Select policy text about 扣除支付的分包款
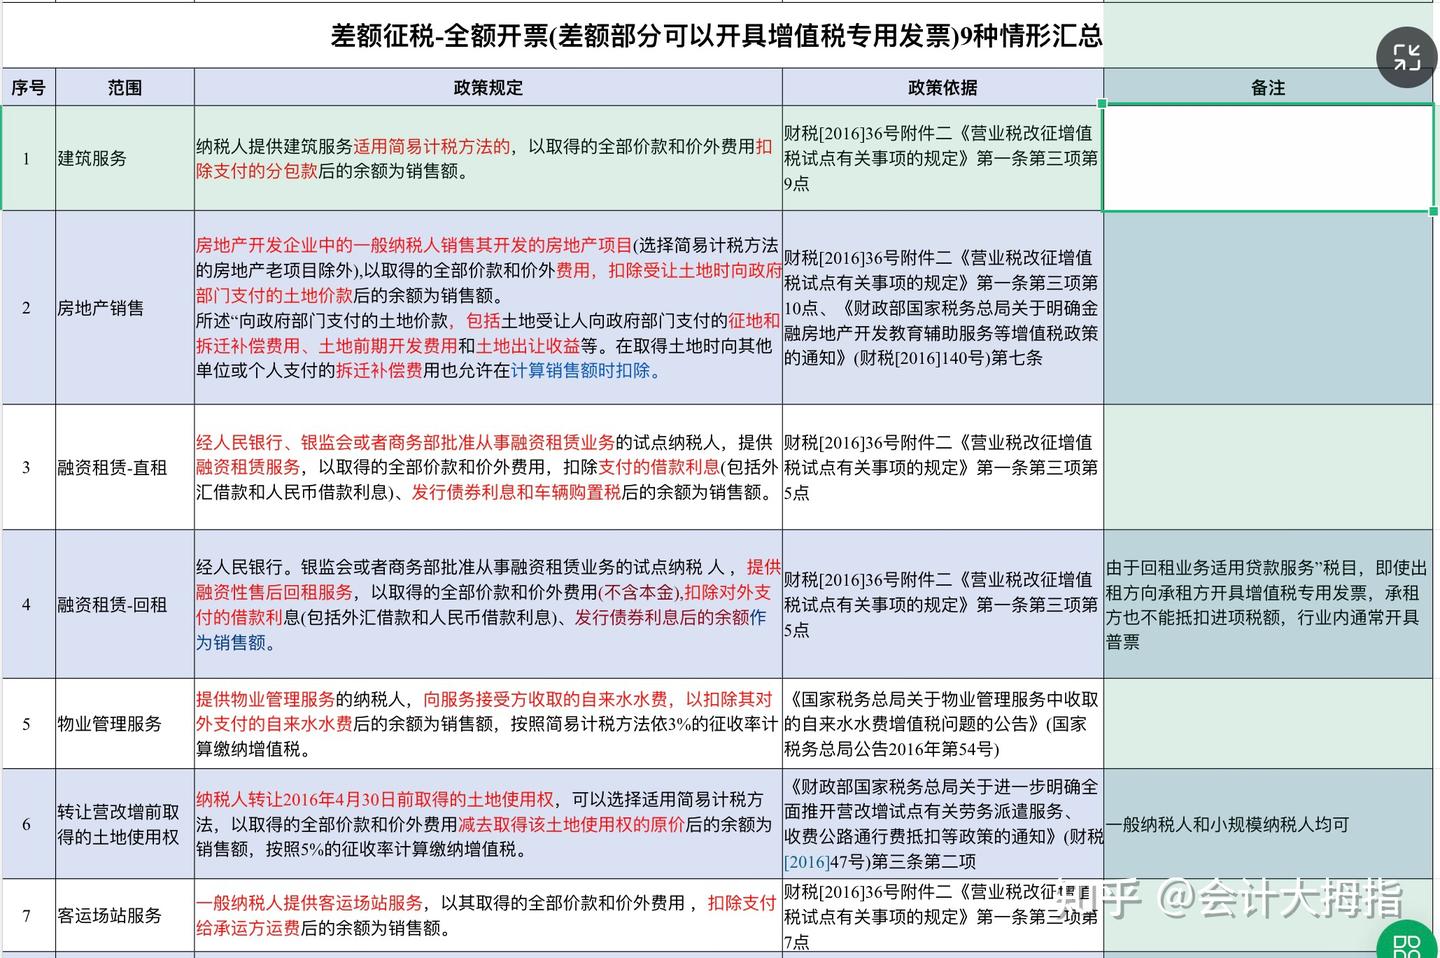This screenshot has height=958, width=1440. click(x=488, y=158)
